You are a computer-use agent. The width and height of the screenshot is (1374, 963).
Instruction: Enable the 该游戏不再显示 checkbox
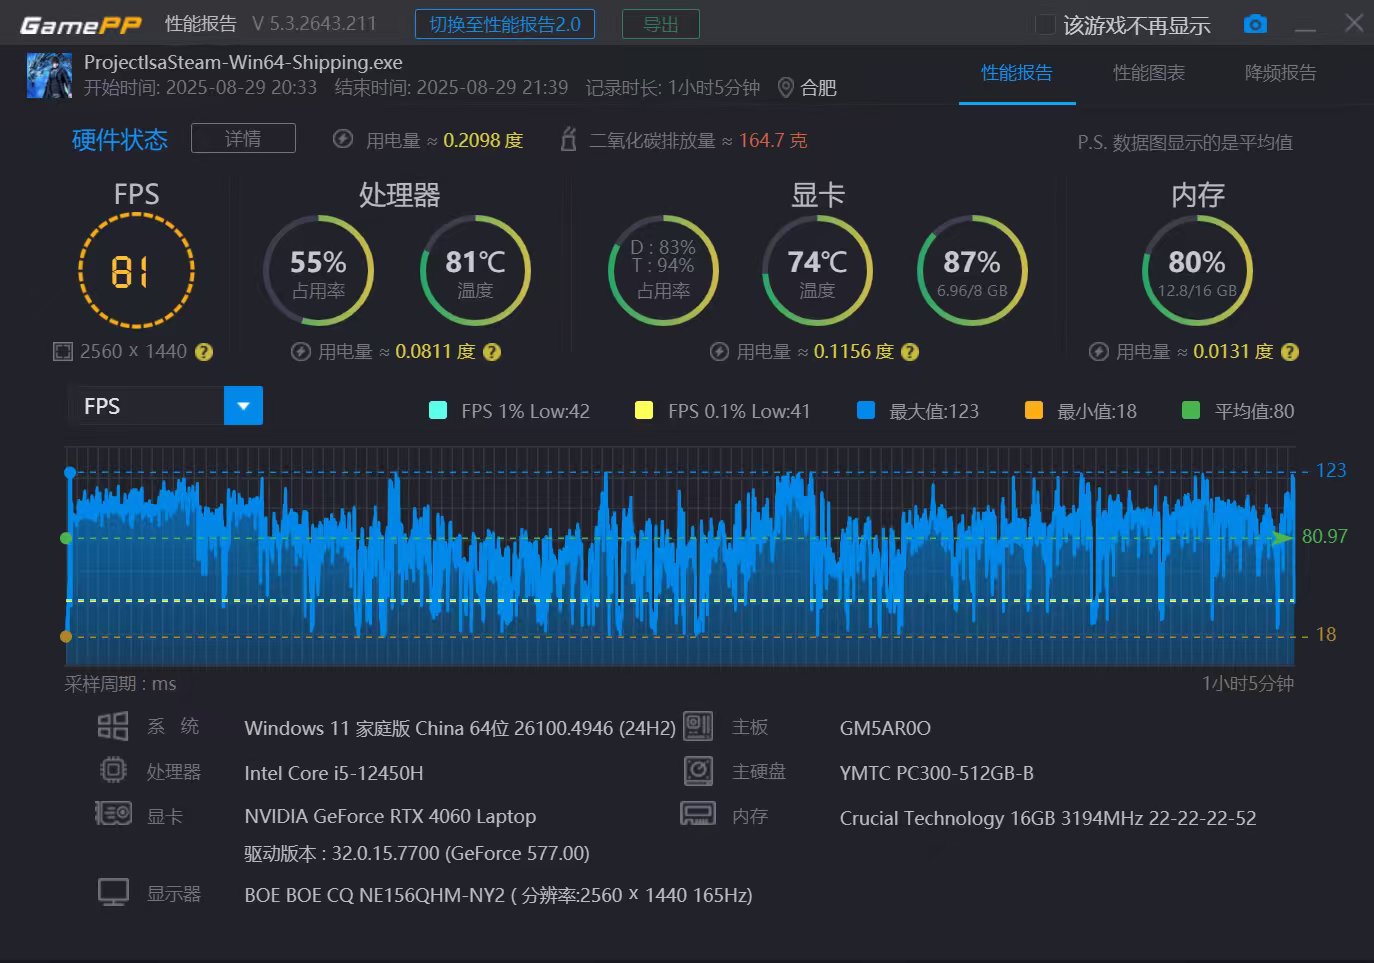1044,25
